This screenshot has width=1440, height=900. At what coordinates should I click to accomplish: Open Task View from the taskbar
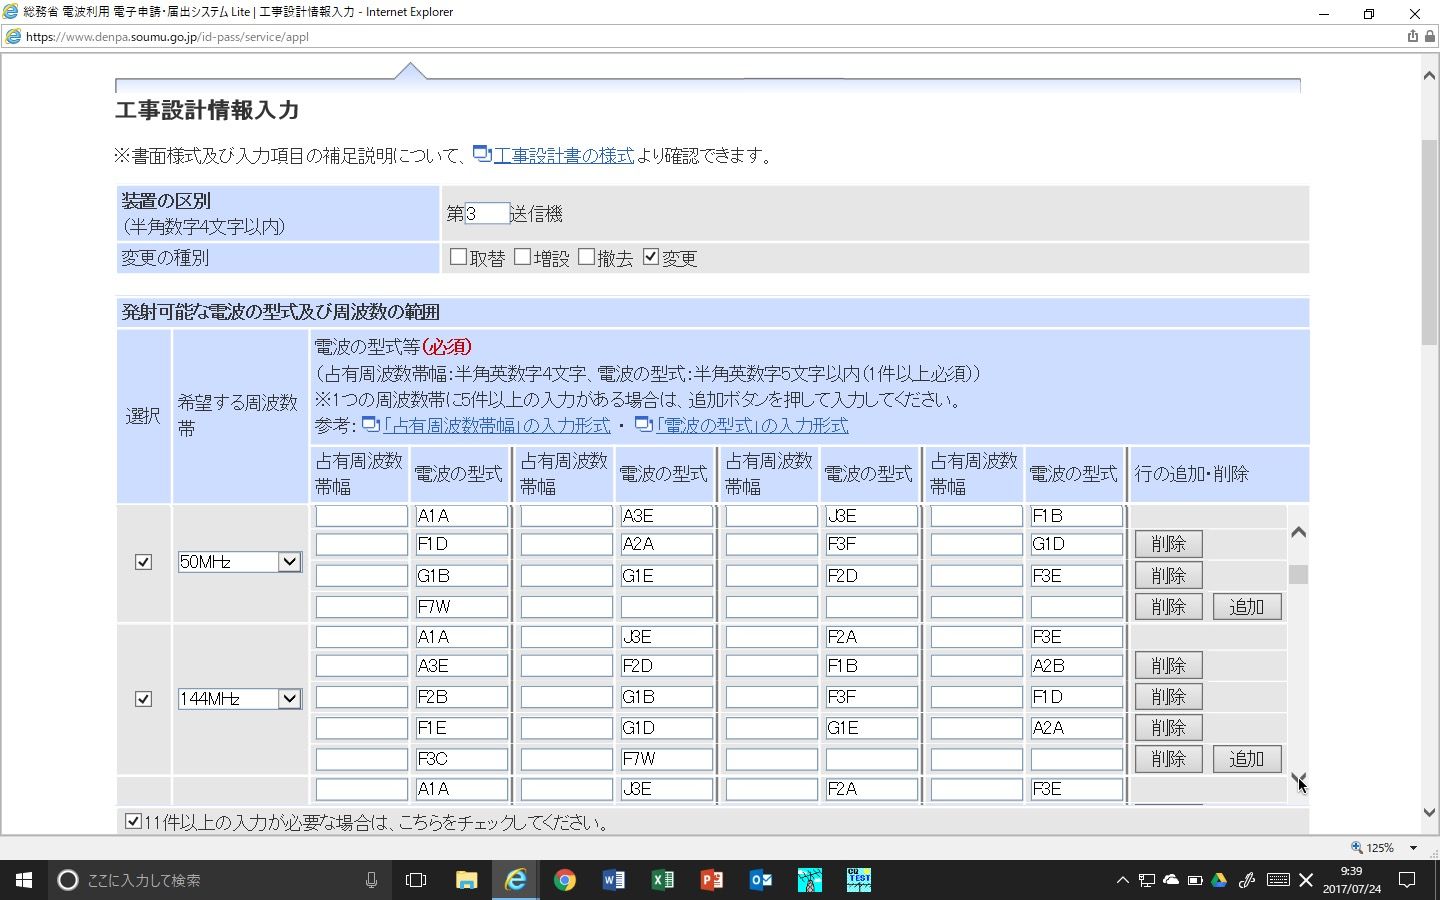(x=416, y=880)
